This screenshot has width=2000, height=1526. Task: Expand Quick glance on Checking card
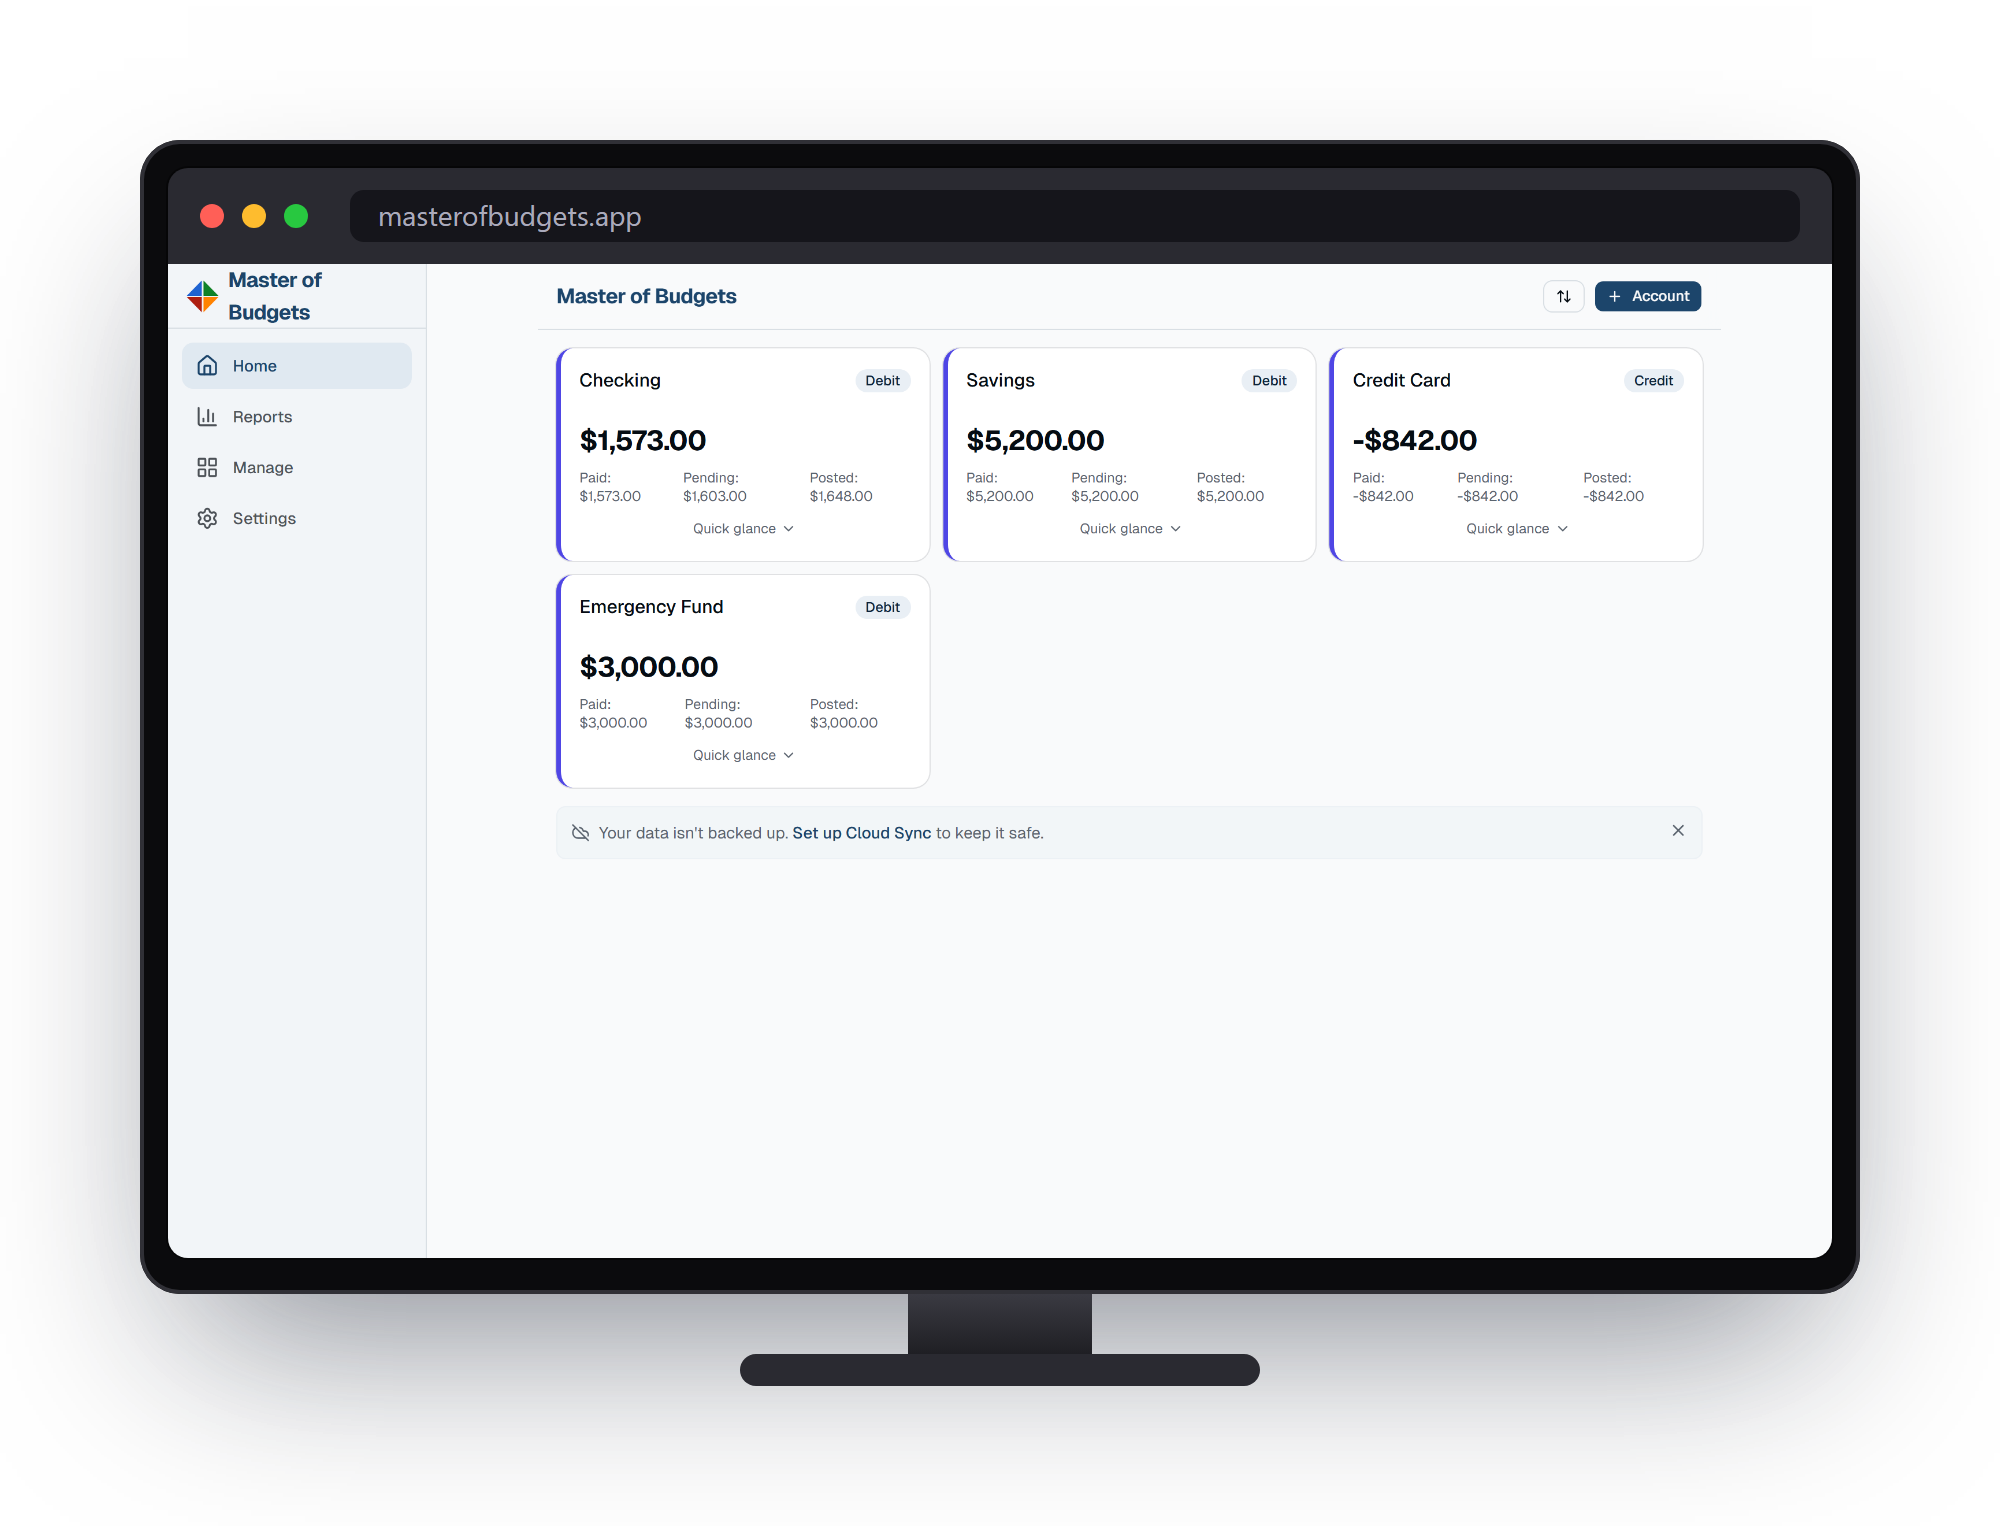point(743,528)
